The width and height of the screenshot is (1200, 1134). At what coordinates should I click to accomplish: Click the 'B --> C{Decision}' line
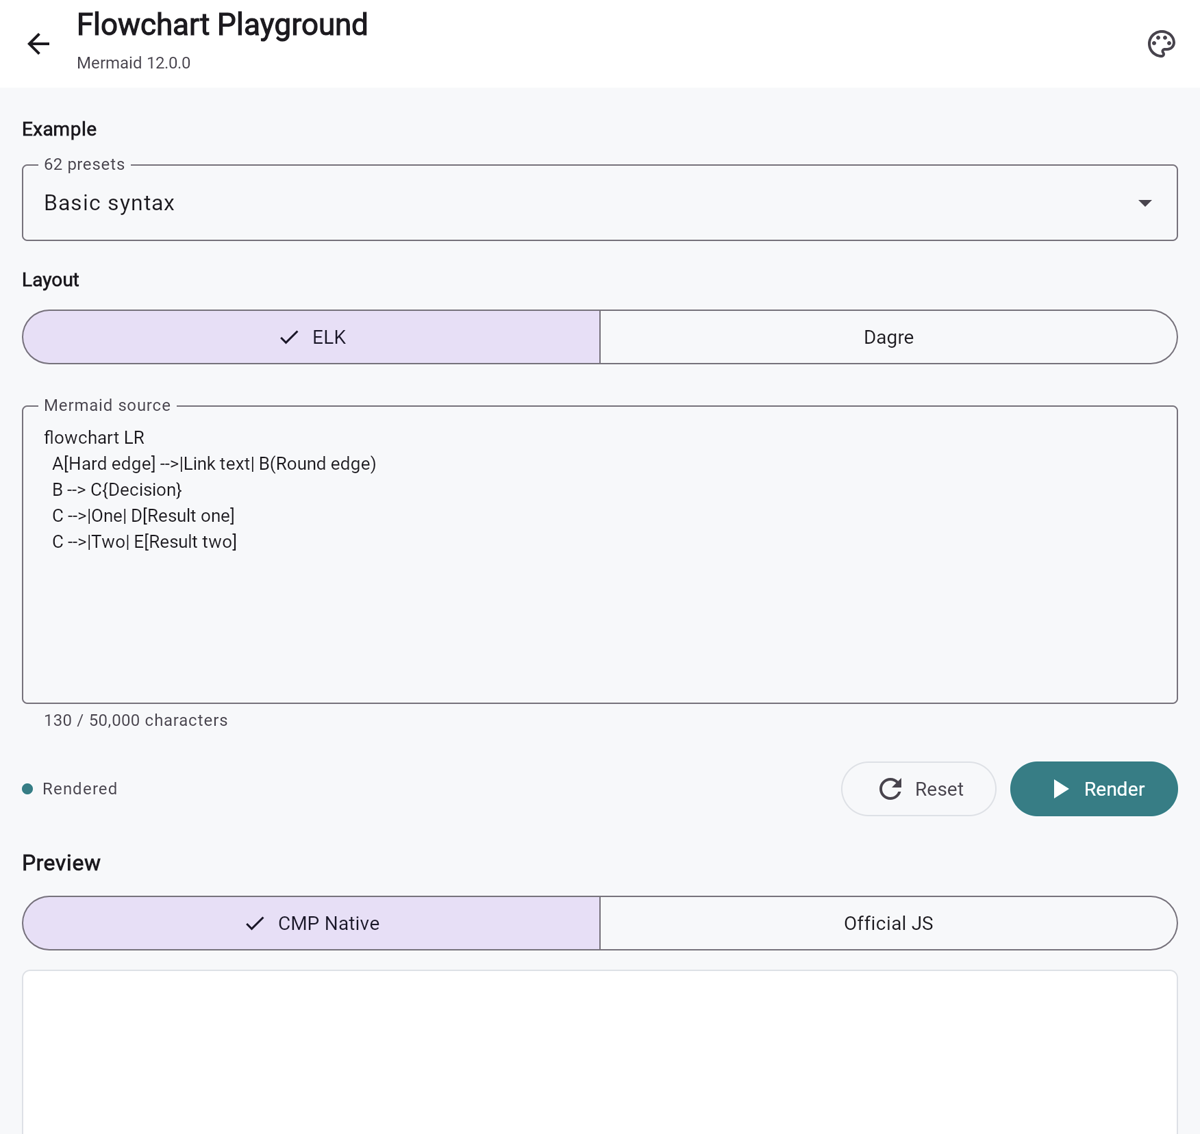click(117, 490)
